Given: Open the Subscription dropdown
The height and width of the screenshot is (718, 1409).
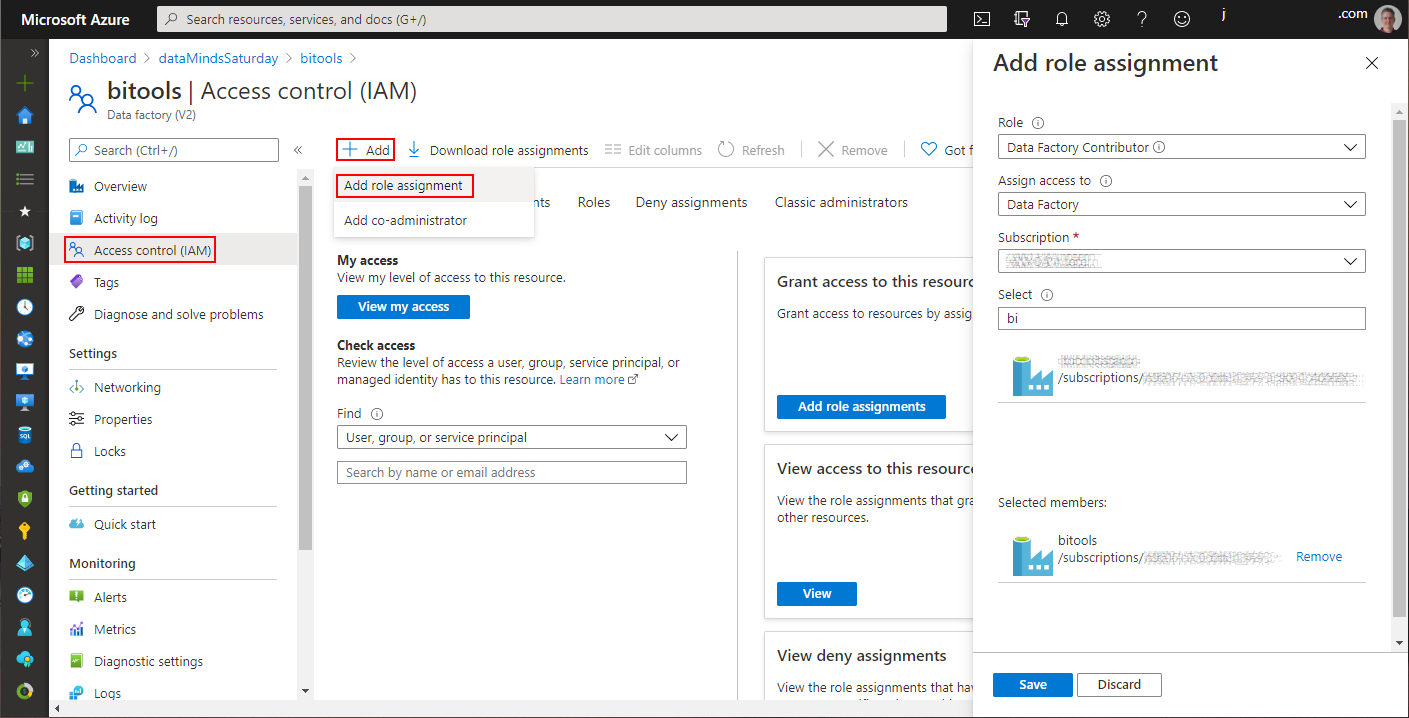Looking at the screenshot, I should coord(1181,260).
